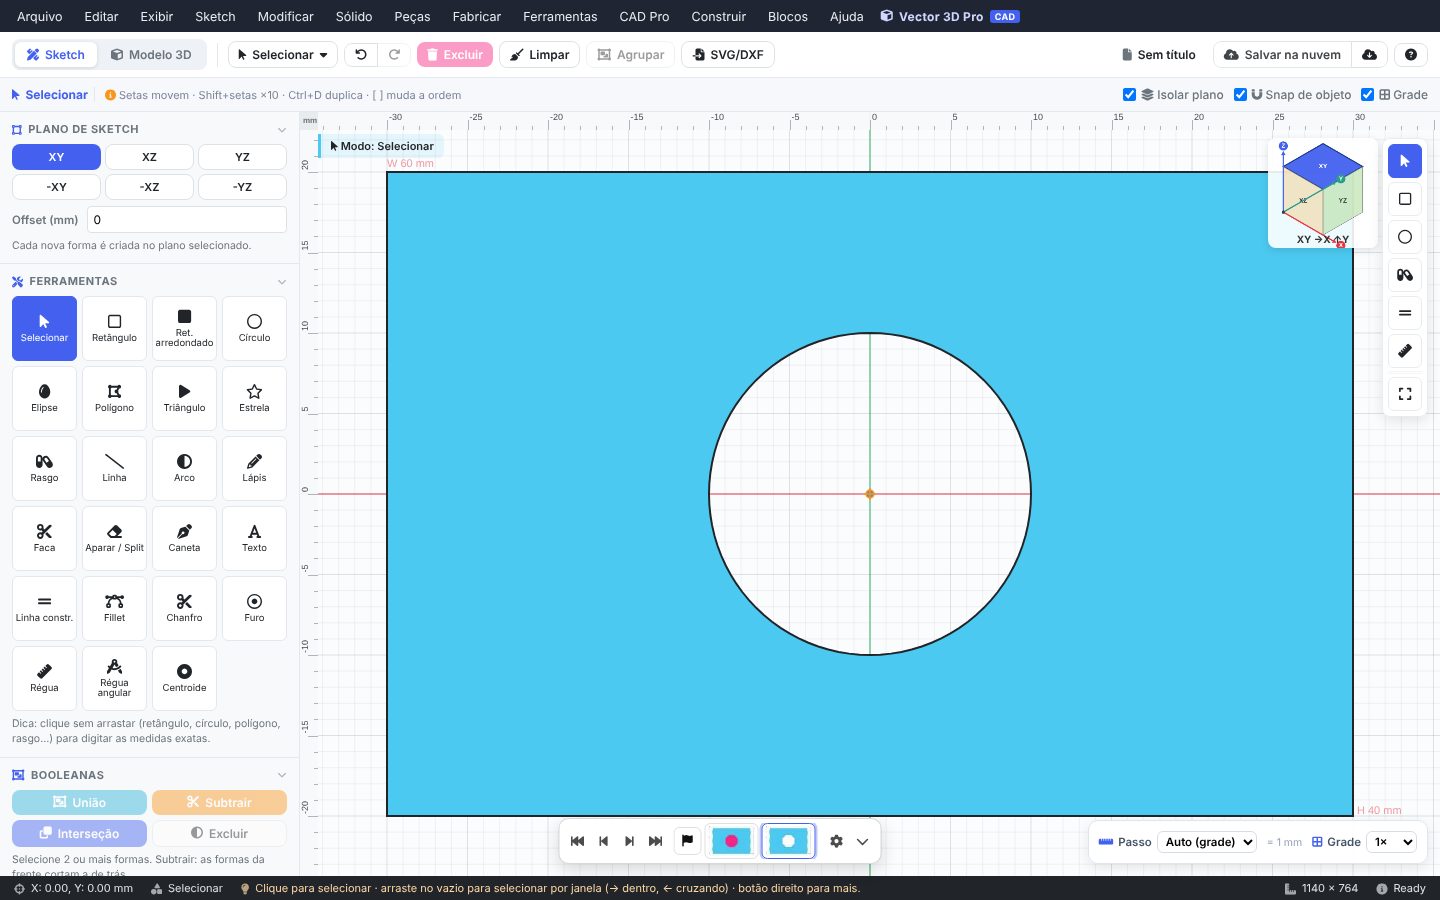Collapse the Booleanas section
1440x900 pixels.
pos(281,775)
